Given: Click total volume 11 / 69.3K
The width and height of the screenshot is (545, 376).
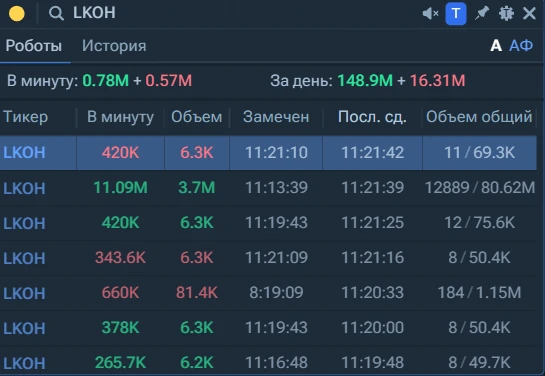Looking at the screenshot, I should [x=480, y=153].
